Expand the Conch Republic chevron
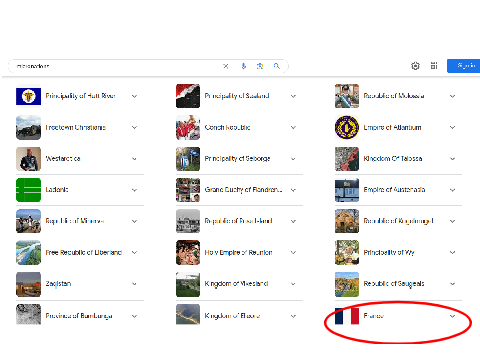The height and width of the screenshot is (360, 480). click(x=293, y=127)
